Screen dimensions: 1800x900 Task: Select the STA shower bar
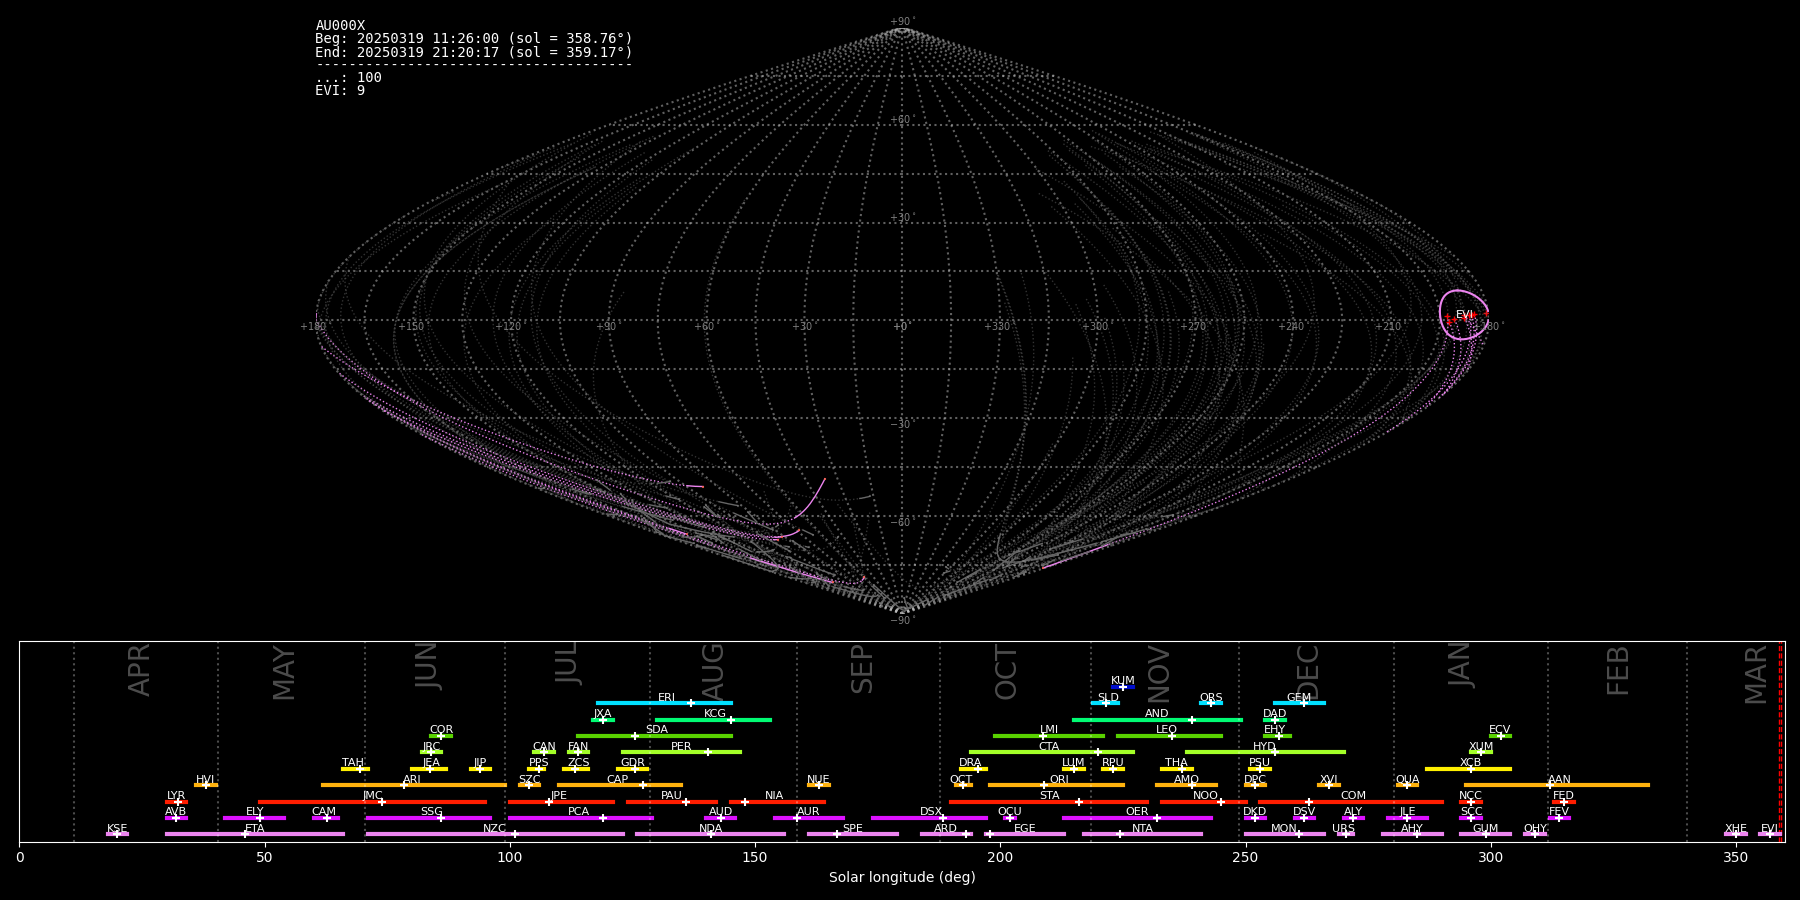tap(1049, 802)
